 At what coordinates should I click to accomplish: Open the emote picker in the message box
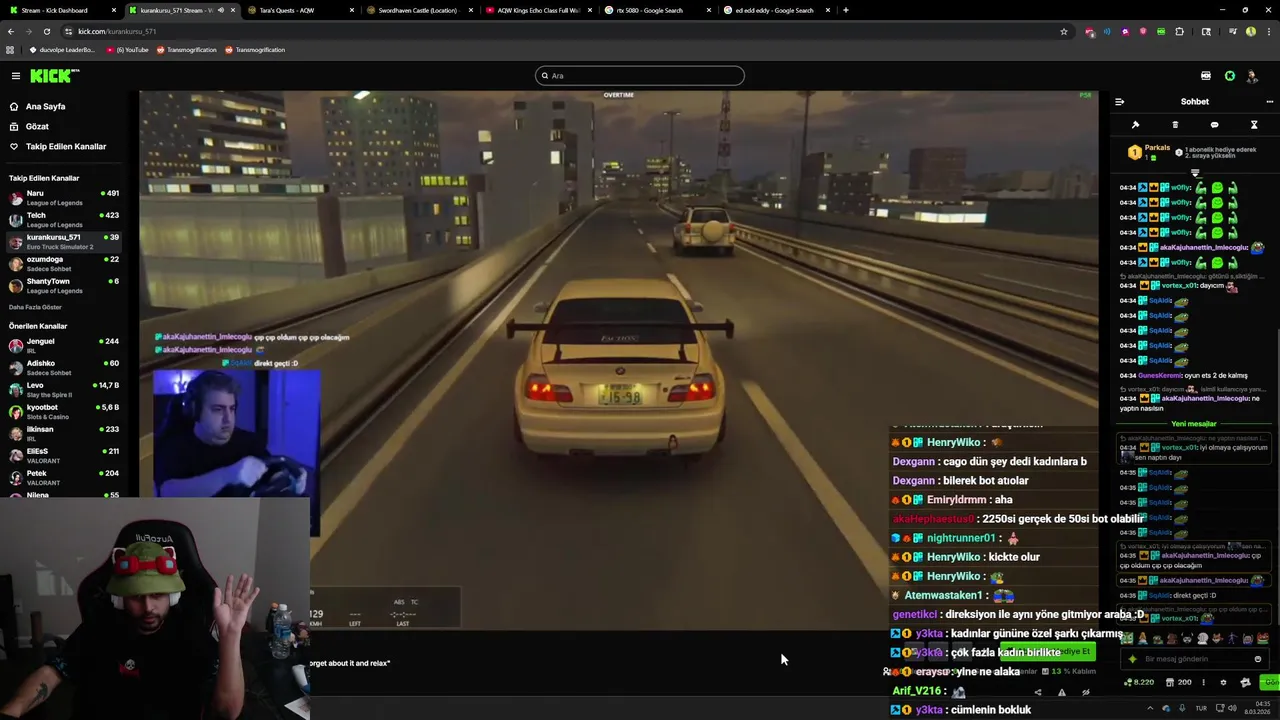(x=1257, y=659)
